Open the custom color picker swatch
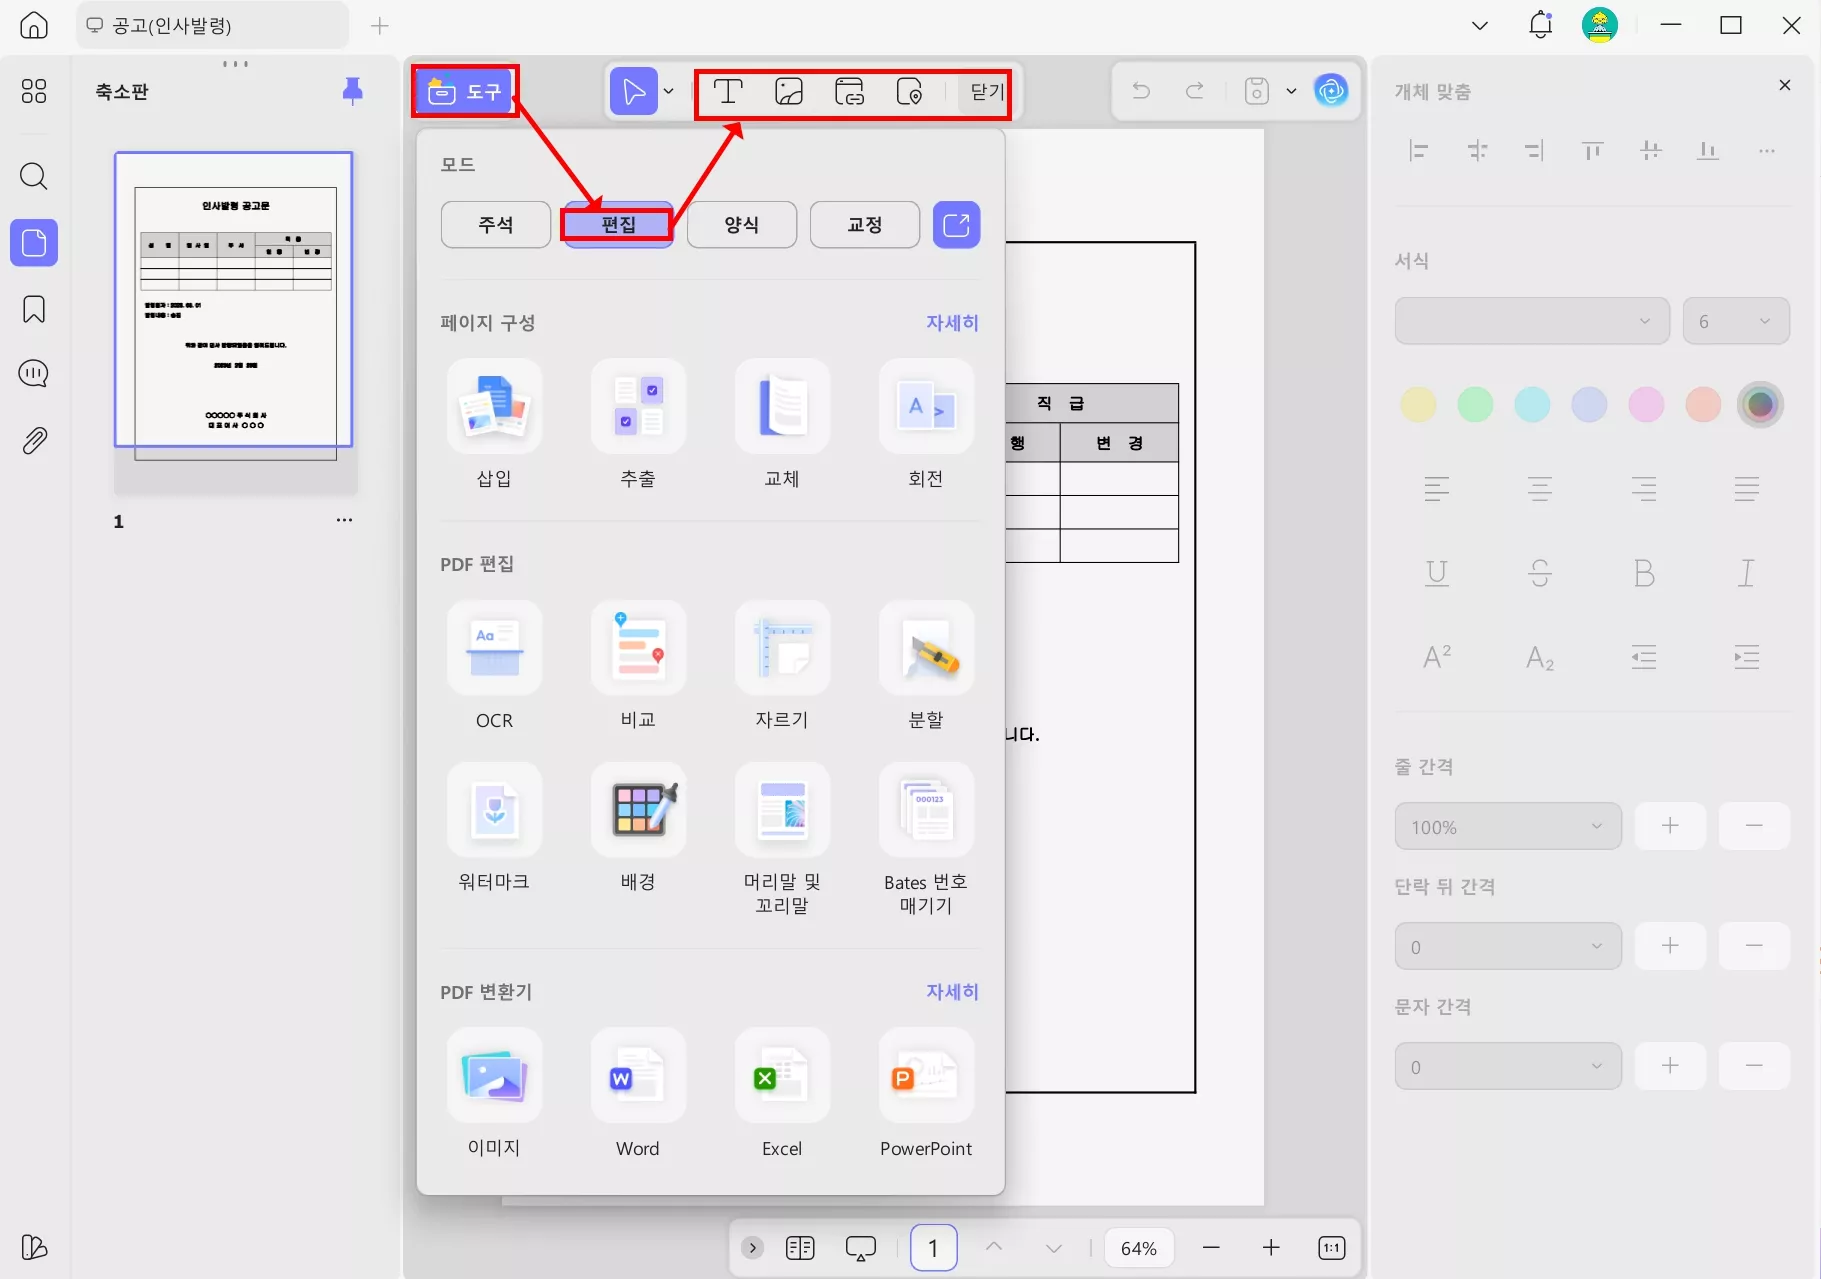This screenshot has height=1279, width=1821. tap(1760, 405)
